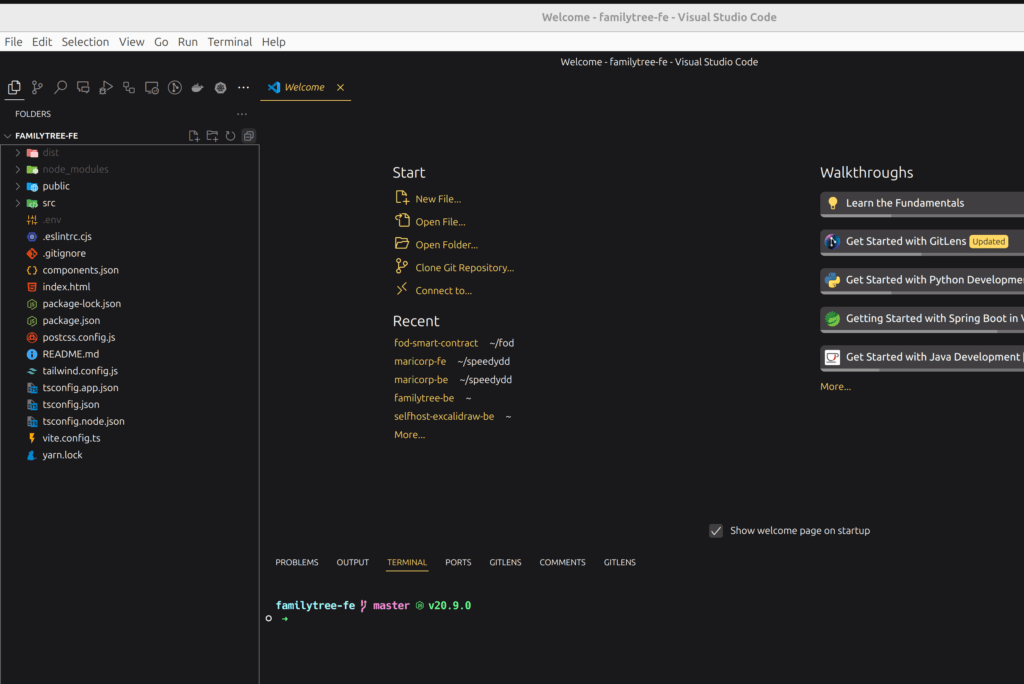Click the New File icon under Start
Viewport: 1024px width, 684px height.
tap(402, 197)
